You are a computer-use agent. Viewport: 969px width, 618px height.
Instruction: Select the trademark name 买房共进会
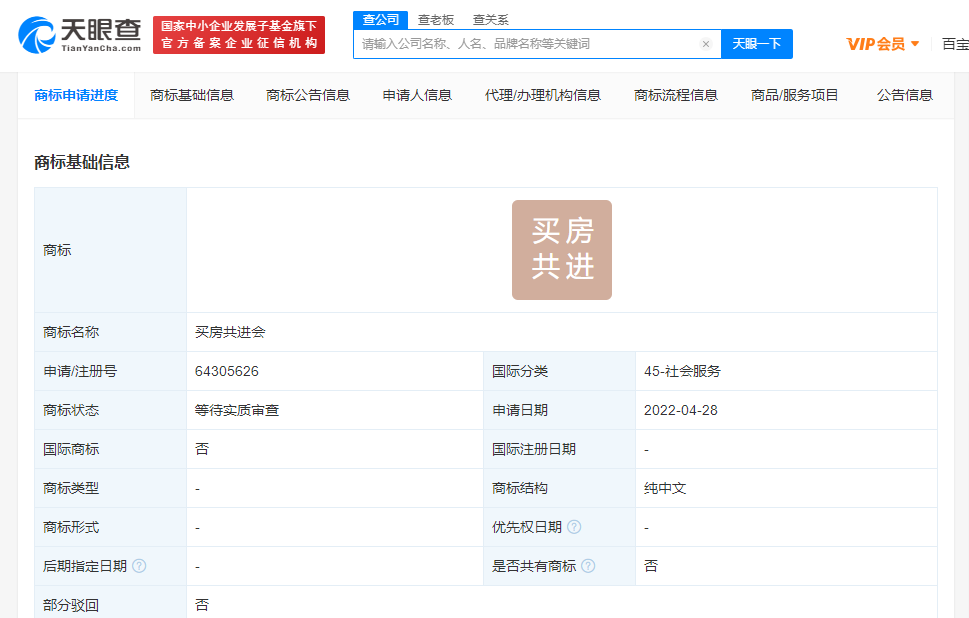230,332
